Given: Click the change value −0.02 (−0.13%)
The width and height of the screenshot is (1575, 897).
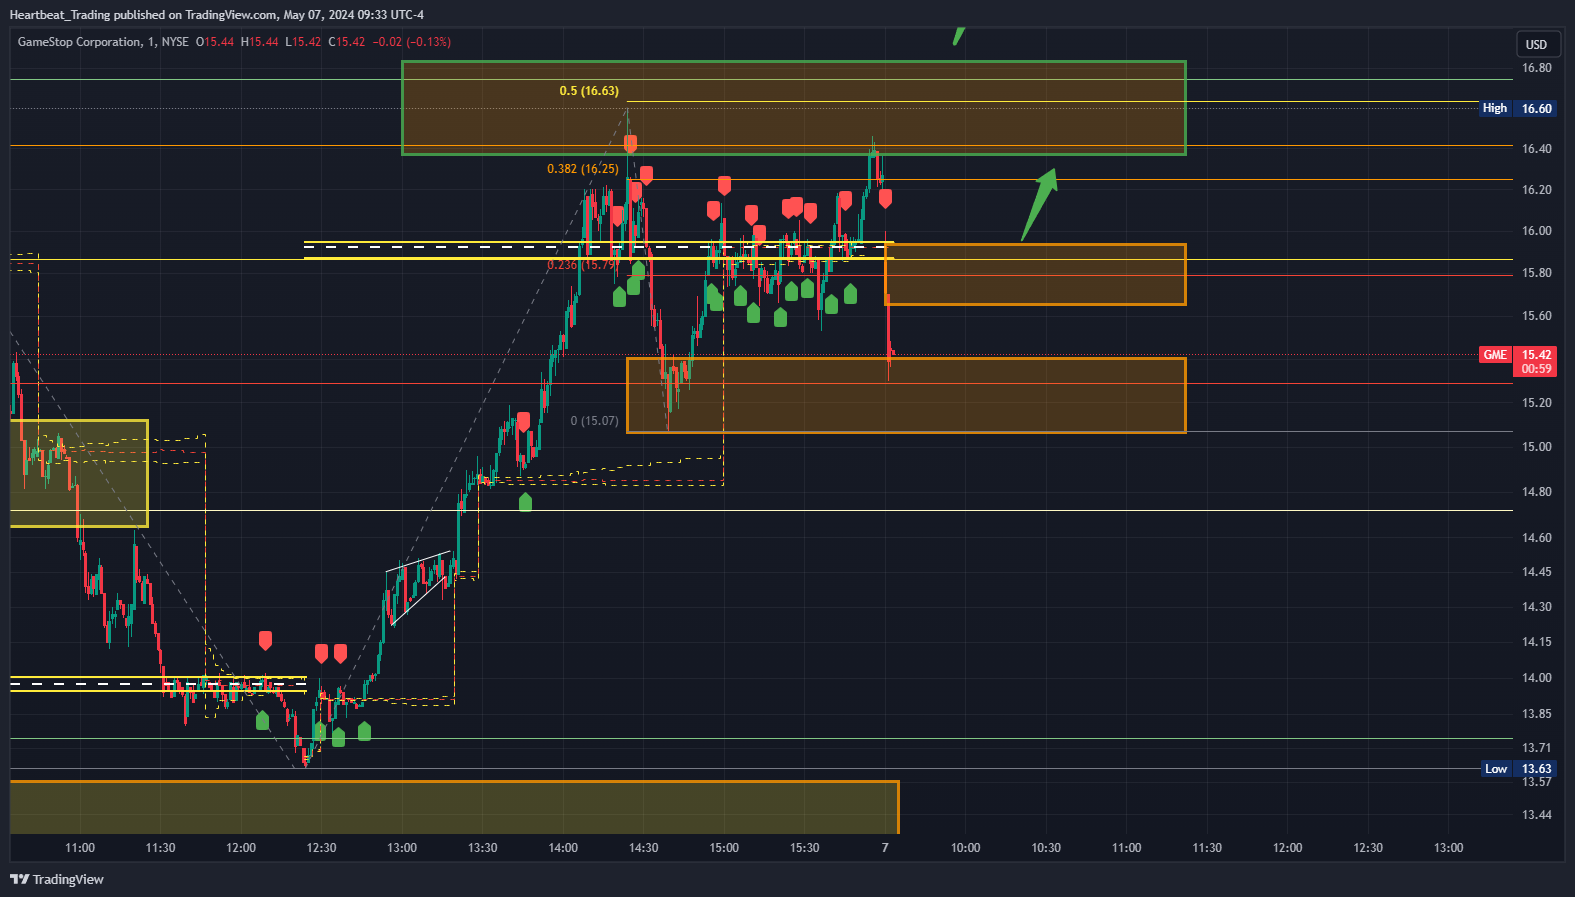Looking at the screenshot, I should (412, 42).
